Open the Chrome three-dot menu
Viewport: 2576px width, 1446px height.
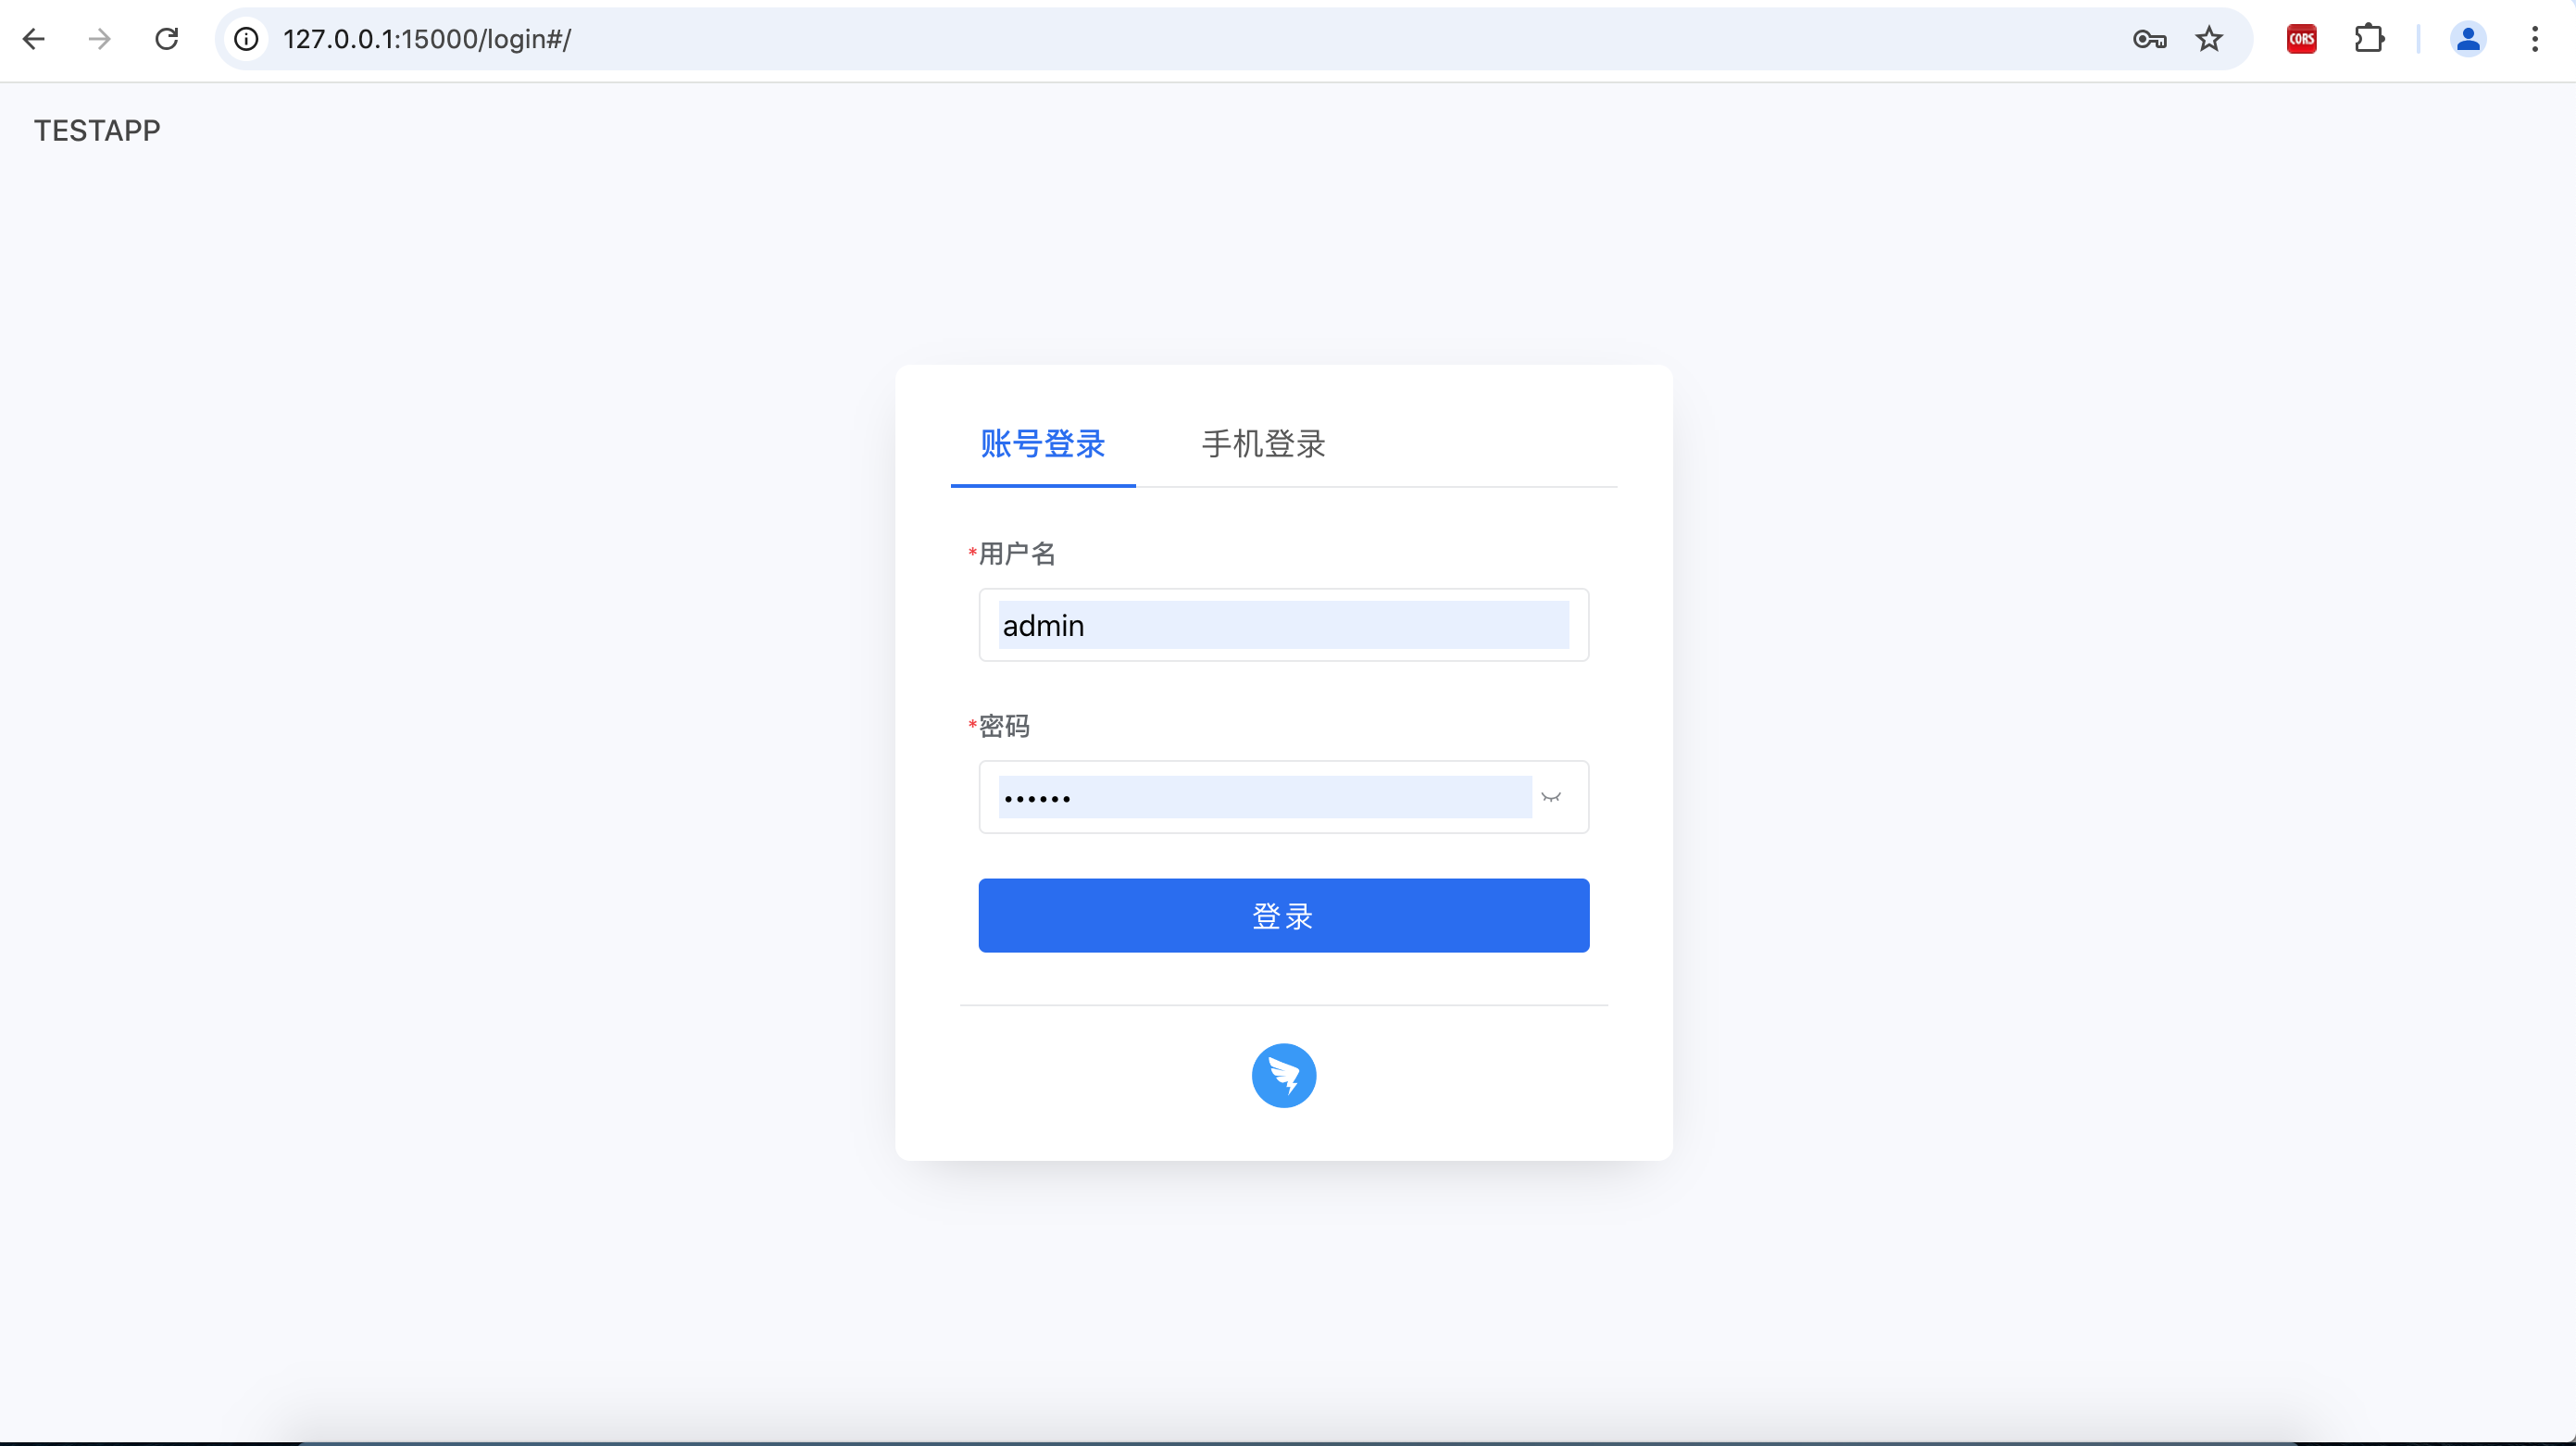pos(2534,39)
